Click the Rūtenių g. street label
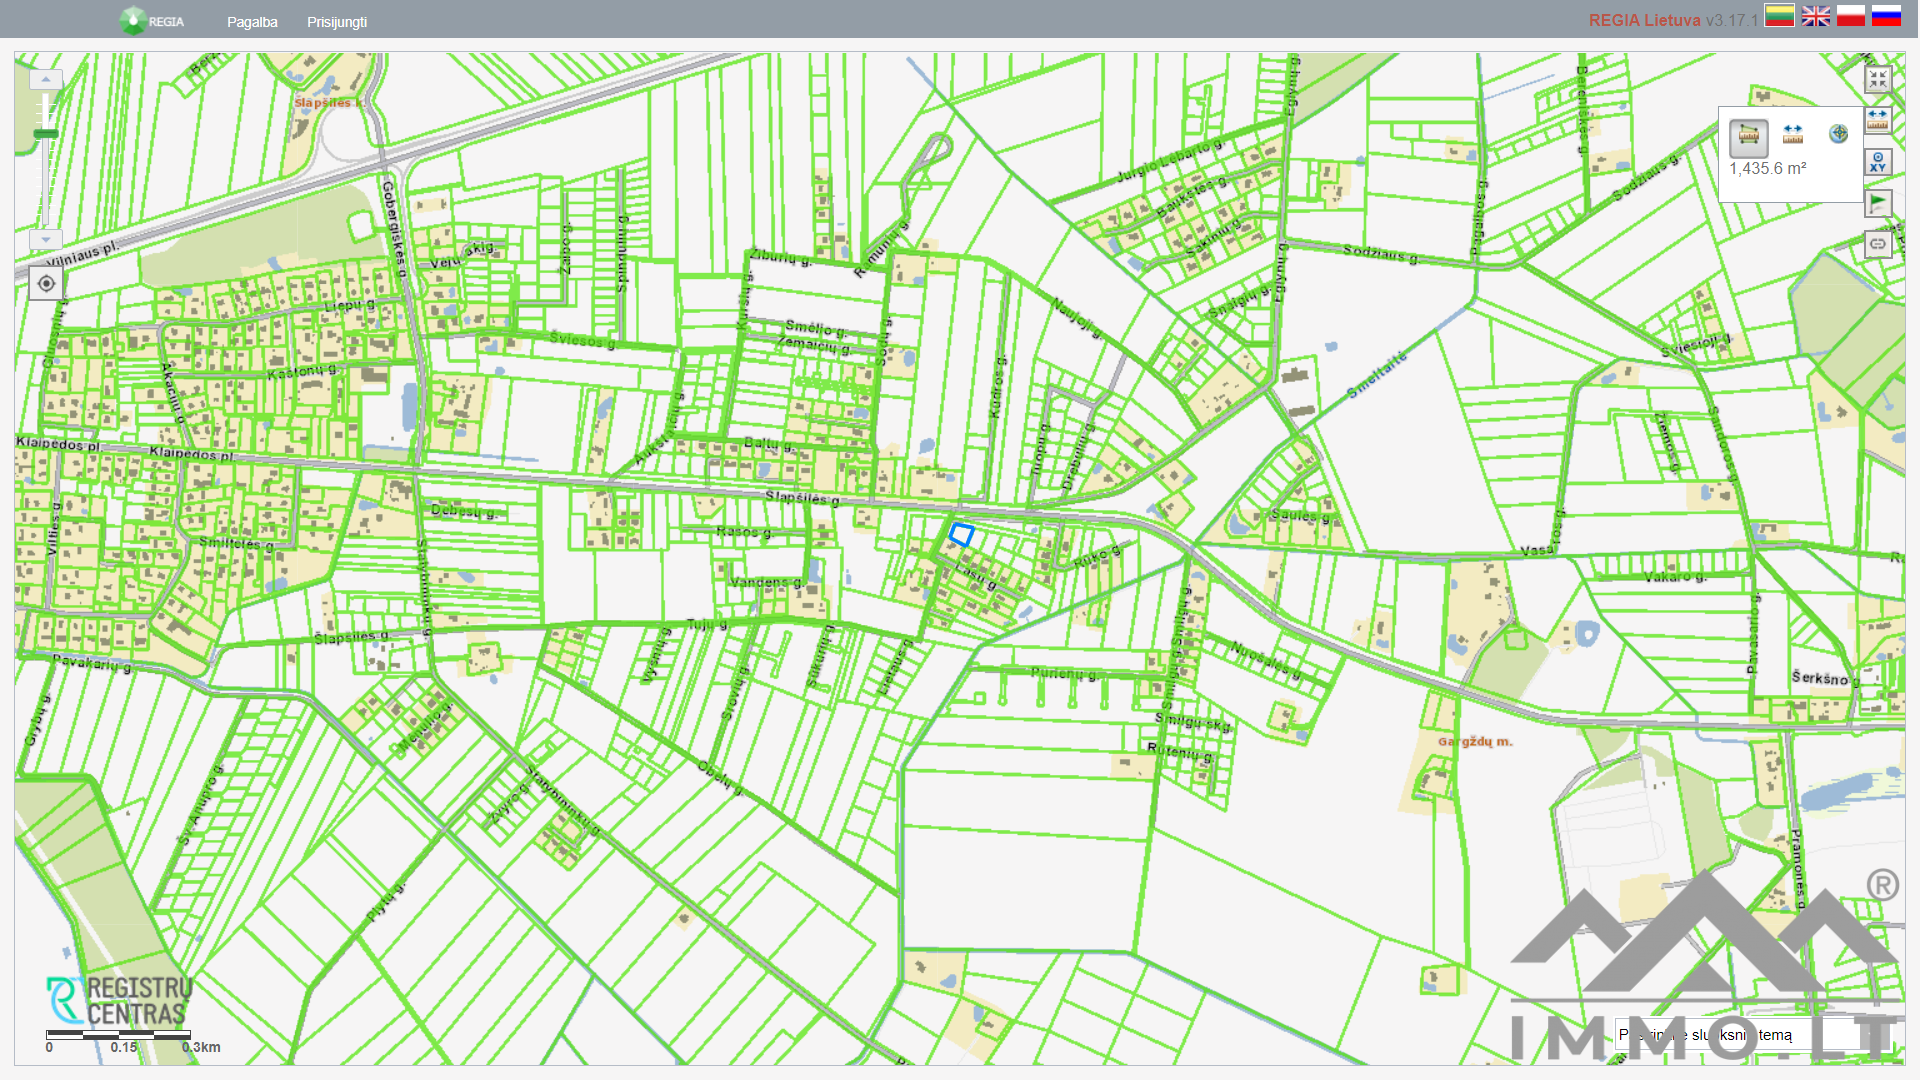The width and height of the screenshot is (1920, 1080). (x=1181, y=752)
